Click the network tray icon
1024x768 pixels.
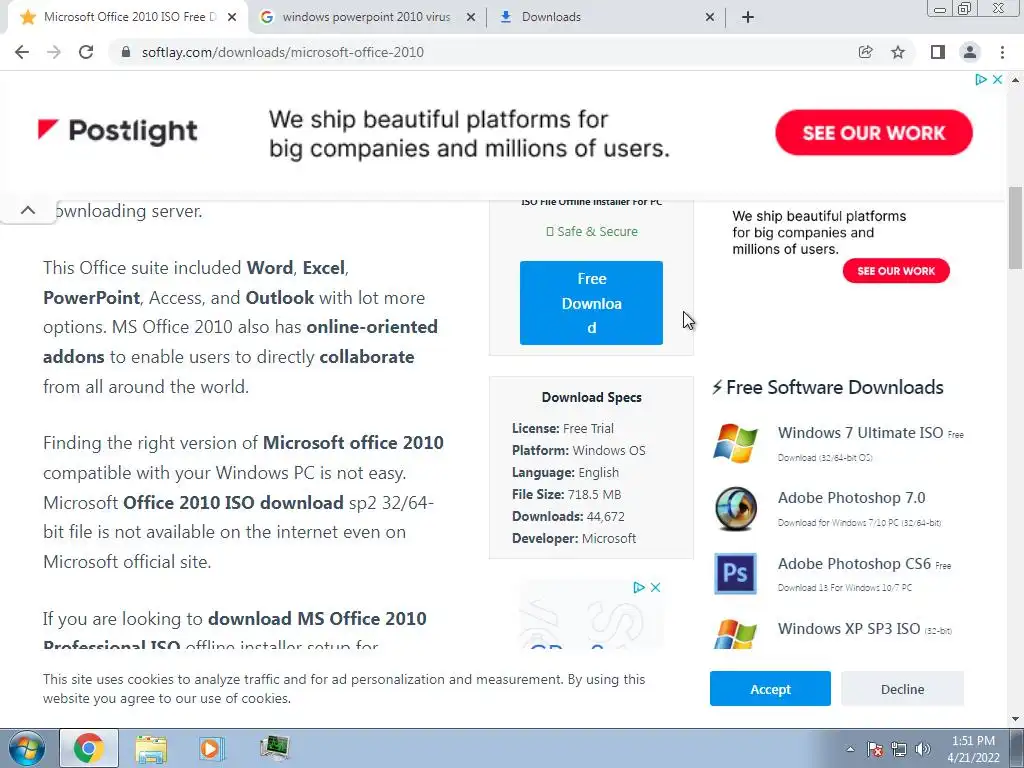pyautogui.click(x=899, y=749)
